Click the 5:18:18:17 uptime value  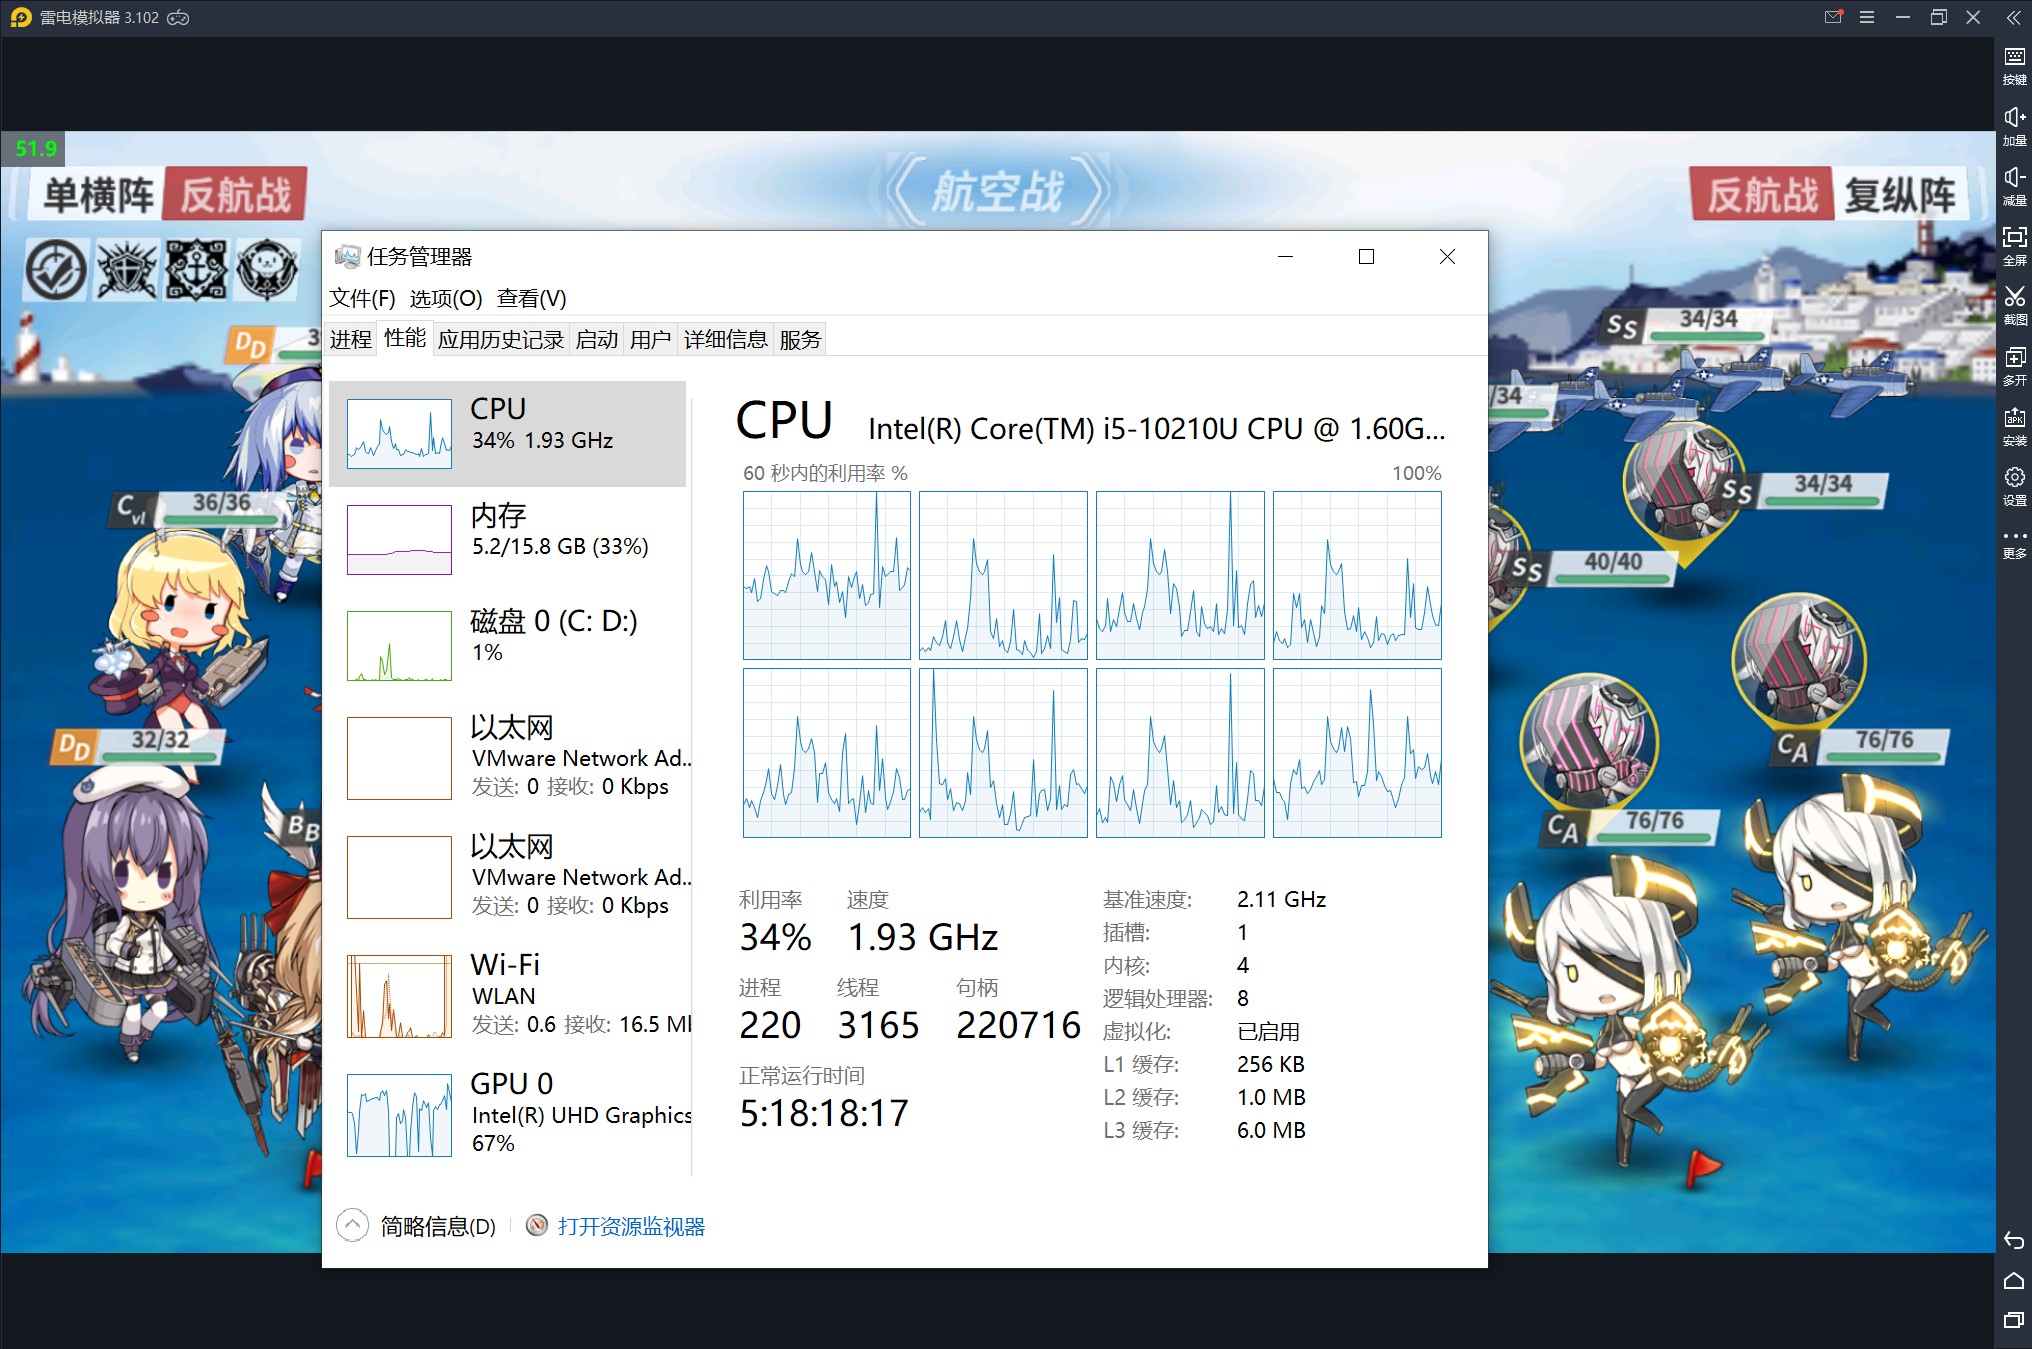tap(824, 1113)
